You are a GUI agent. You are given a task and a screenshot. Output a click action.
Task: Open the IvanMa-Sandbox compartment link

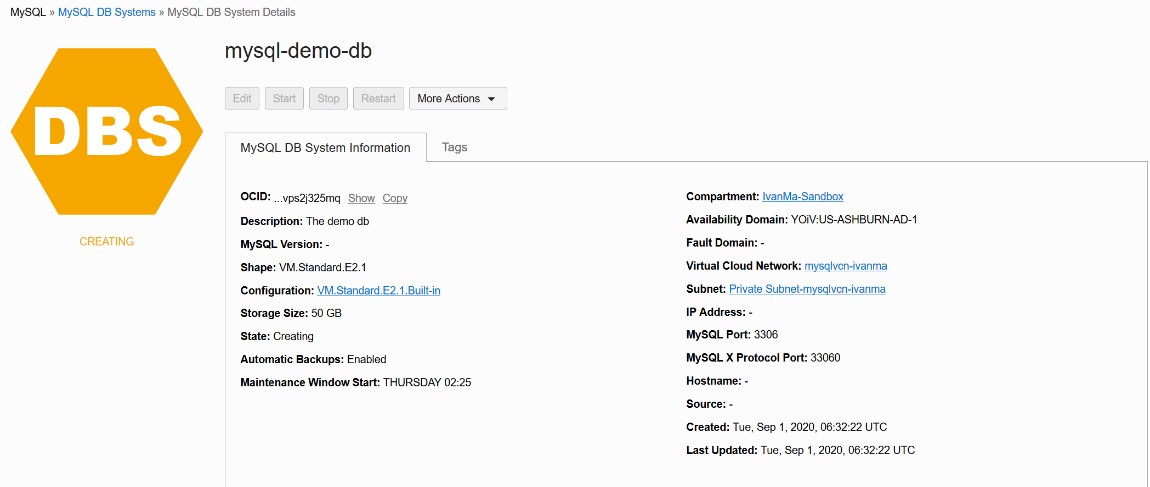(x=802, y=196)
